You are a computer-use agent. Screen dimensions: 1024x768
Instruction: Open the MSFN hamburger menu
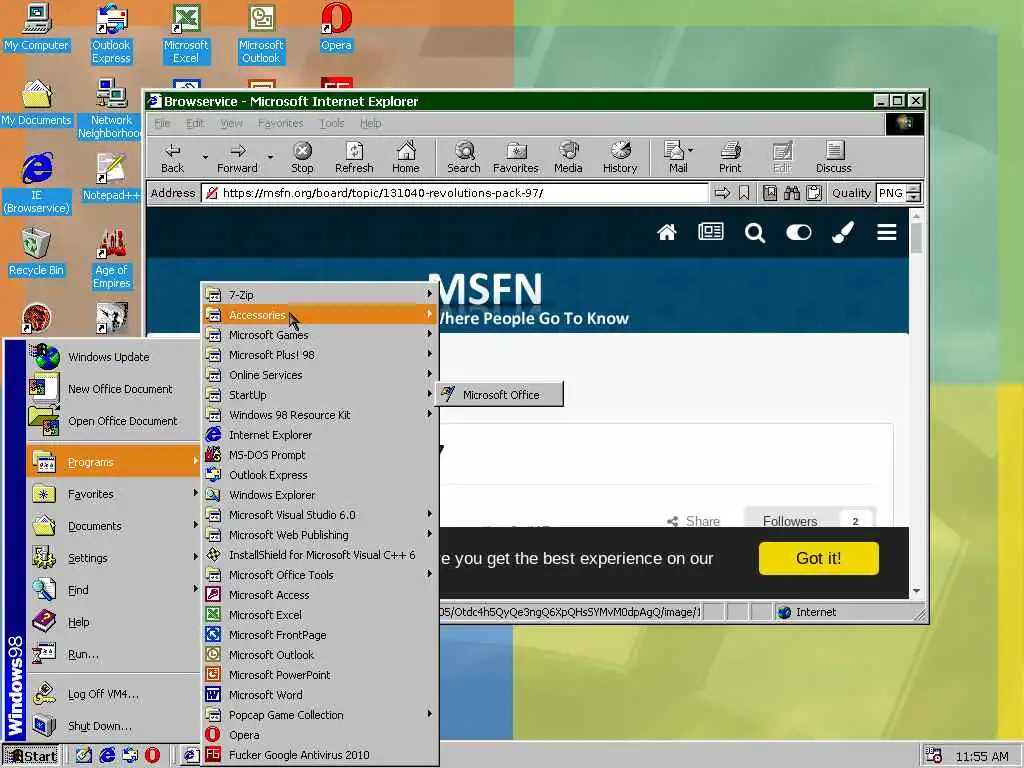[x=886, y=232]
